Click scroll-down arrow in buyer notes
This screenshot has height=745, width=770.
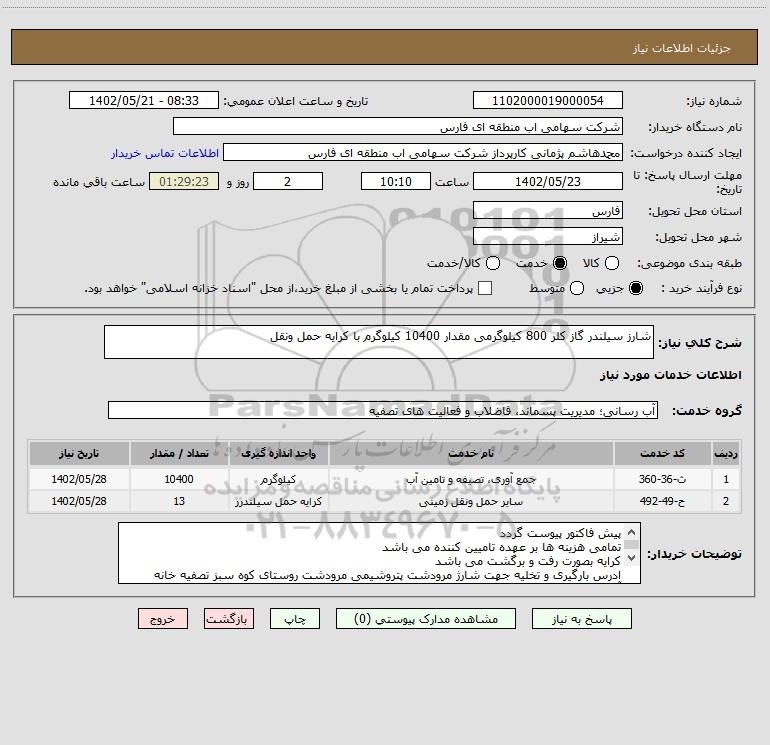(x=632, y=557)
